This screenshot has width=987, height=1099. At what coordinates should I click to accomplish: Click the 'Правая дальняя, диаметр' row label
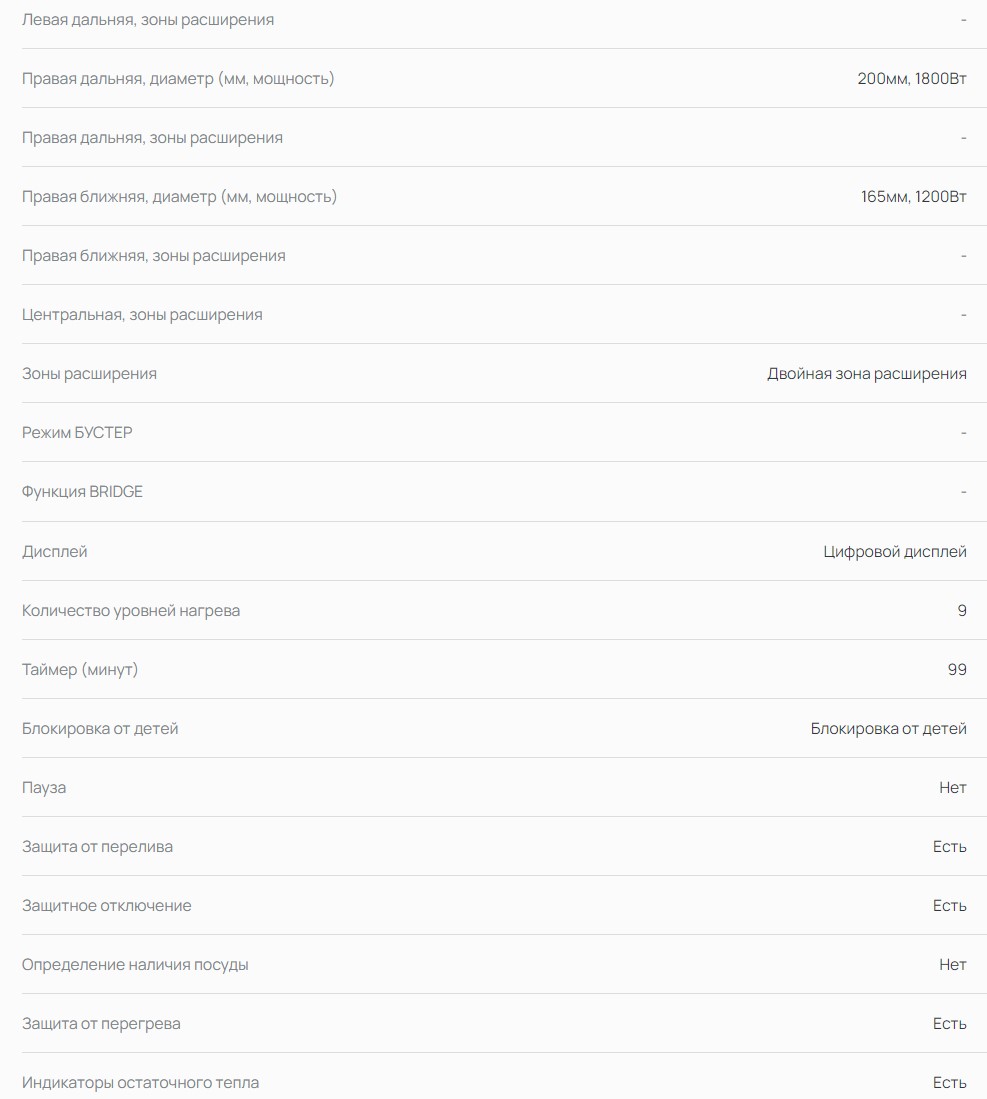178,78
